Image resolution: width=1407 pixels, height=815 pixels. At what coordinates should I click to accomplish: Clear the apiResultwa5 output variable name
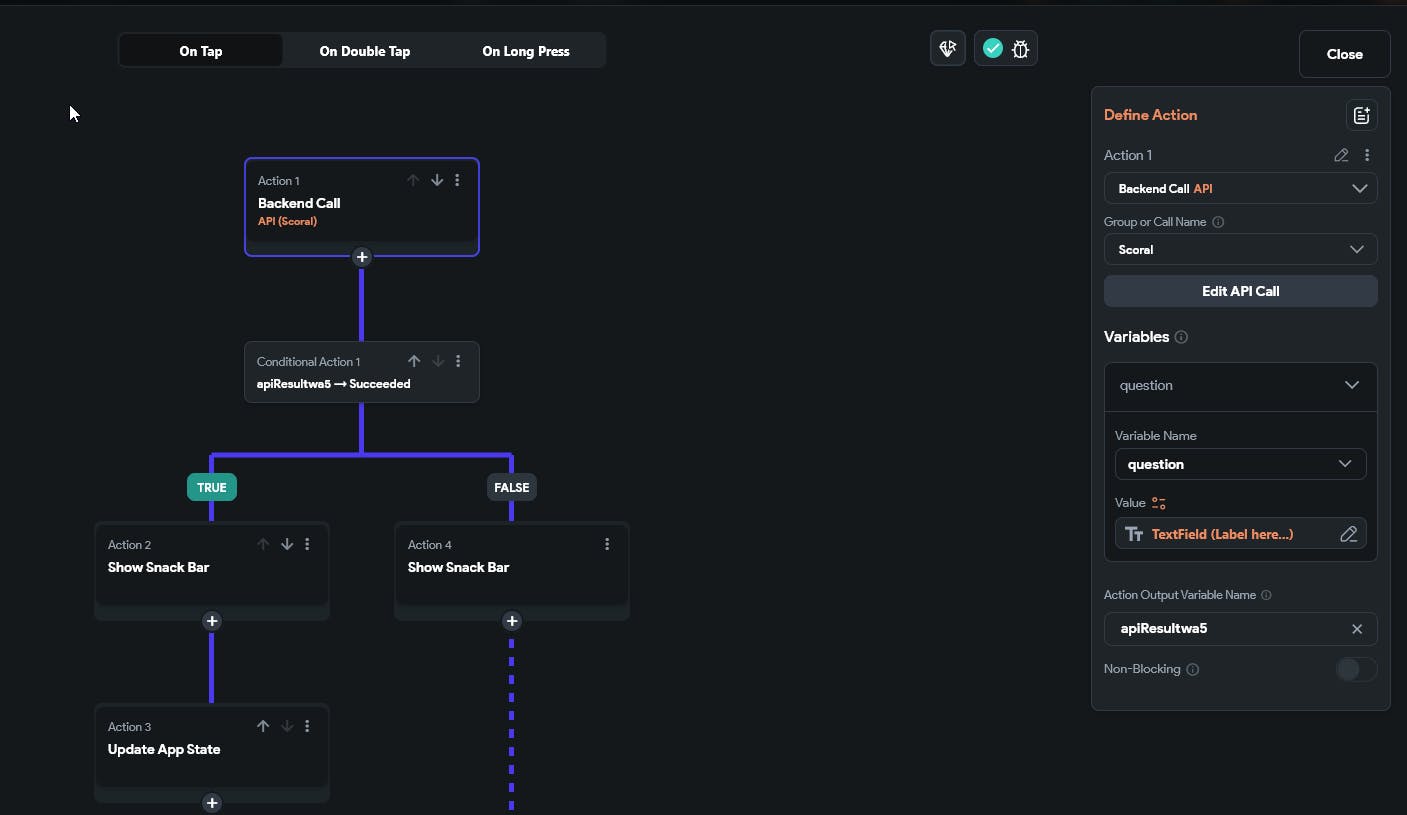click(x=1357, y=629)
